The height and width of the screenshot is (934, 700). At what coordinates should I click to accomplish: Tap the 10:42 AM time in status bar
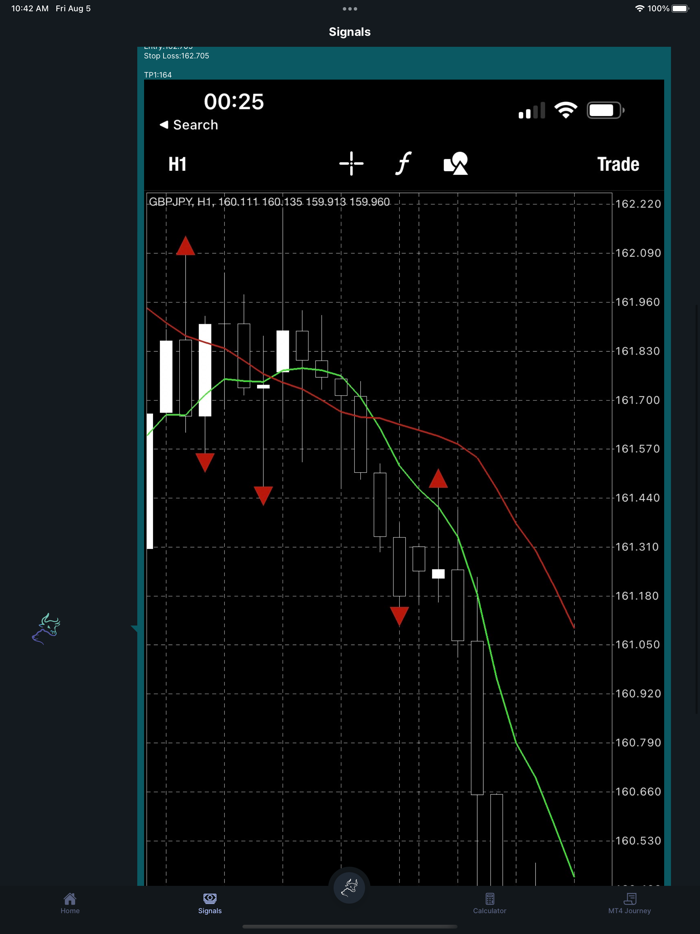pos(30,9)
